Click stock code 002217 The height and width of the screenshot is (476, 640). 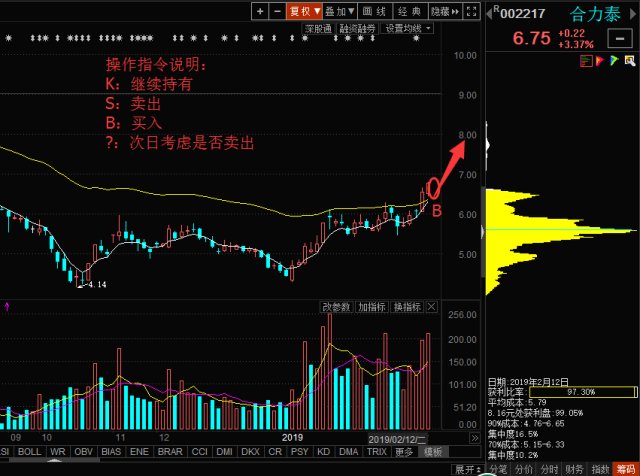(523, 14)
